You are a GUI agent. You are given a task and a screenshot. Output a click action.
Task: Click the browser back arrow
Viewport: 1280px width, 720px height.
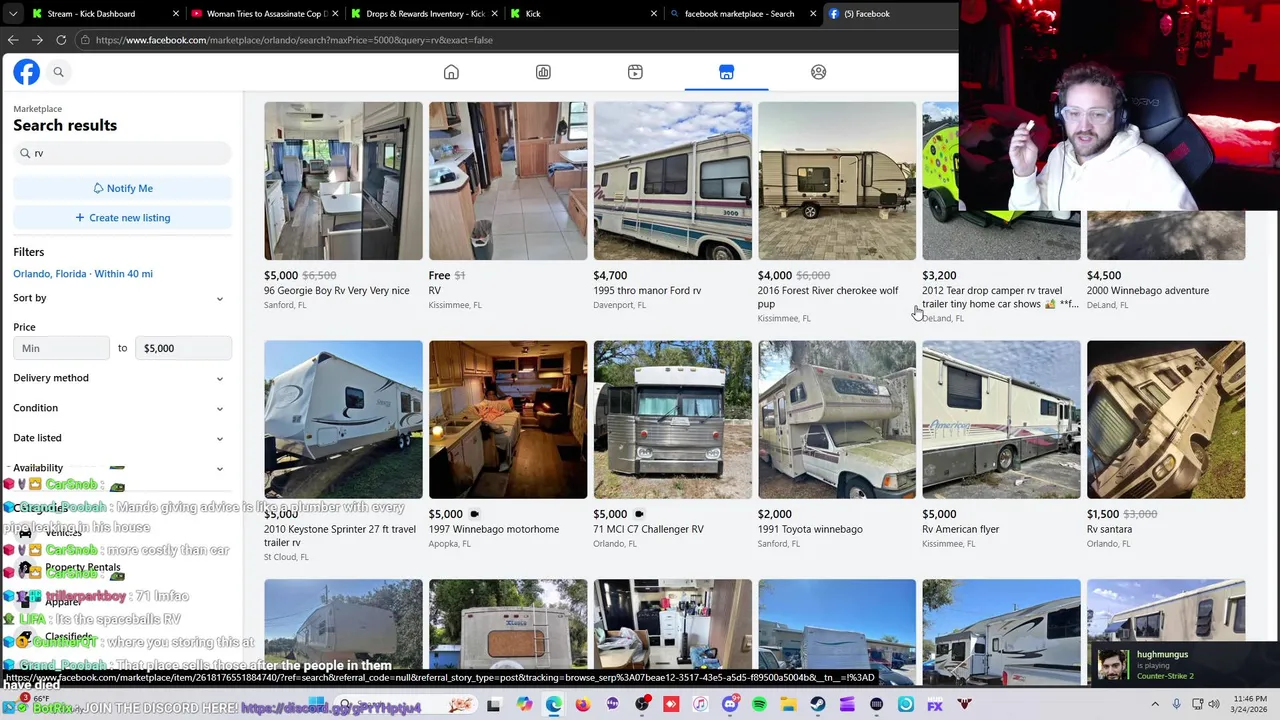(x=13, y=40)
